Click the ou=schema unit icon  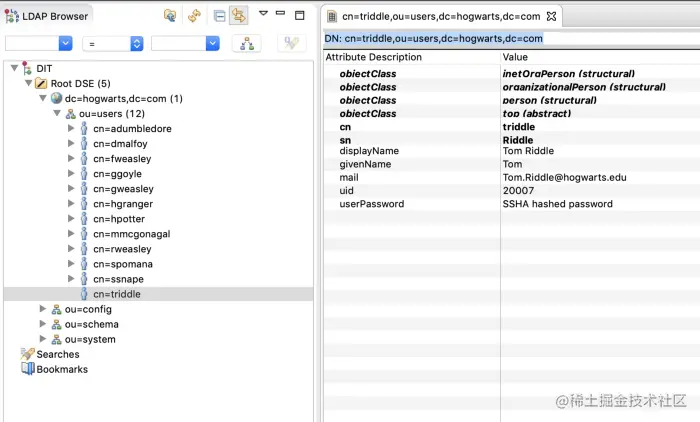56,324
